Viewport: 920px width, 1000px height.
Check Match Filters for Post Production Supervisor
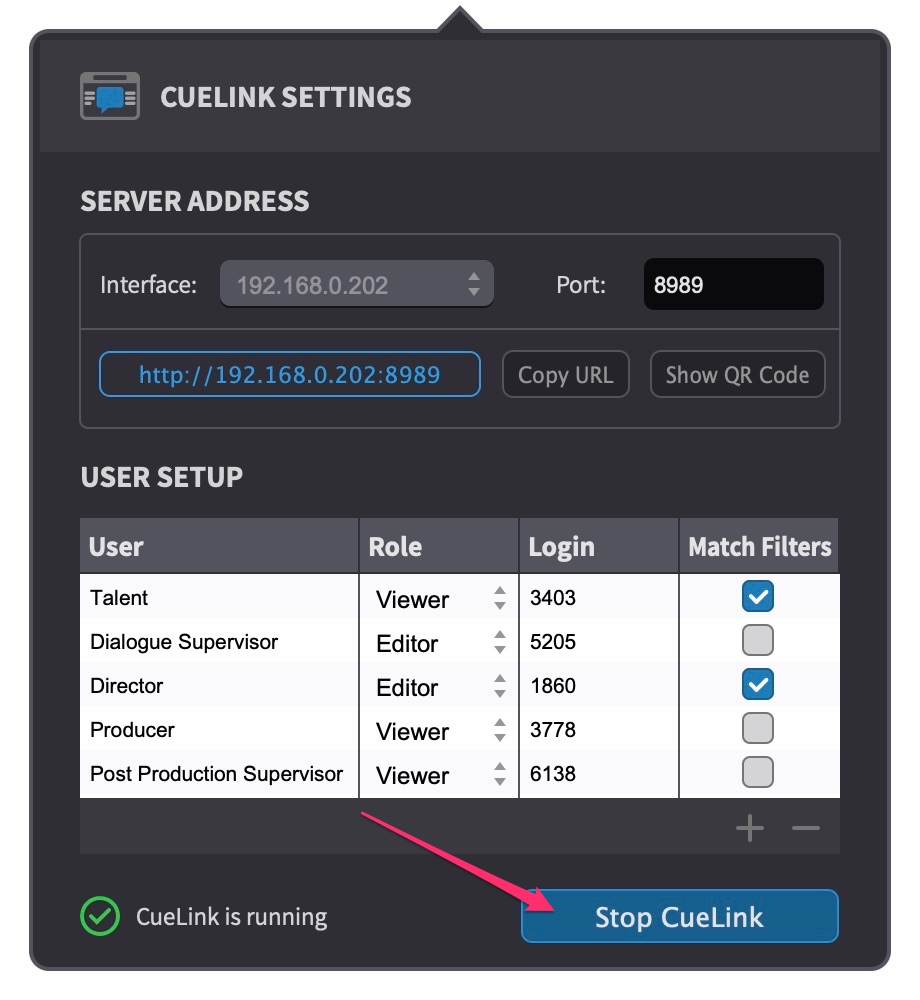(757, 772)
